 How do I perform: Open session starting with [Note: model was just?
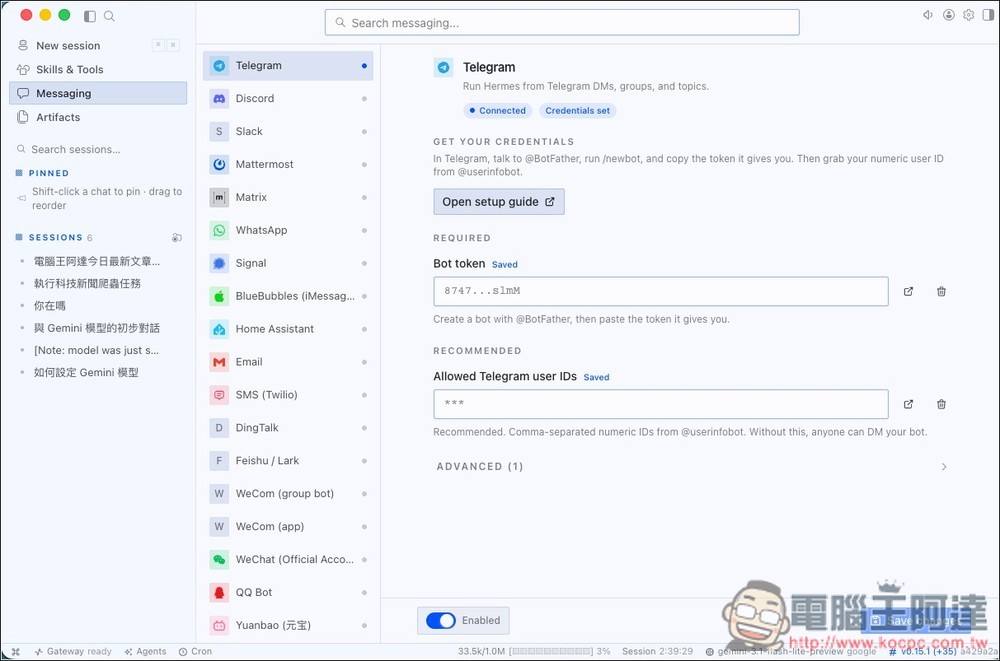click(98, 350)
